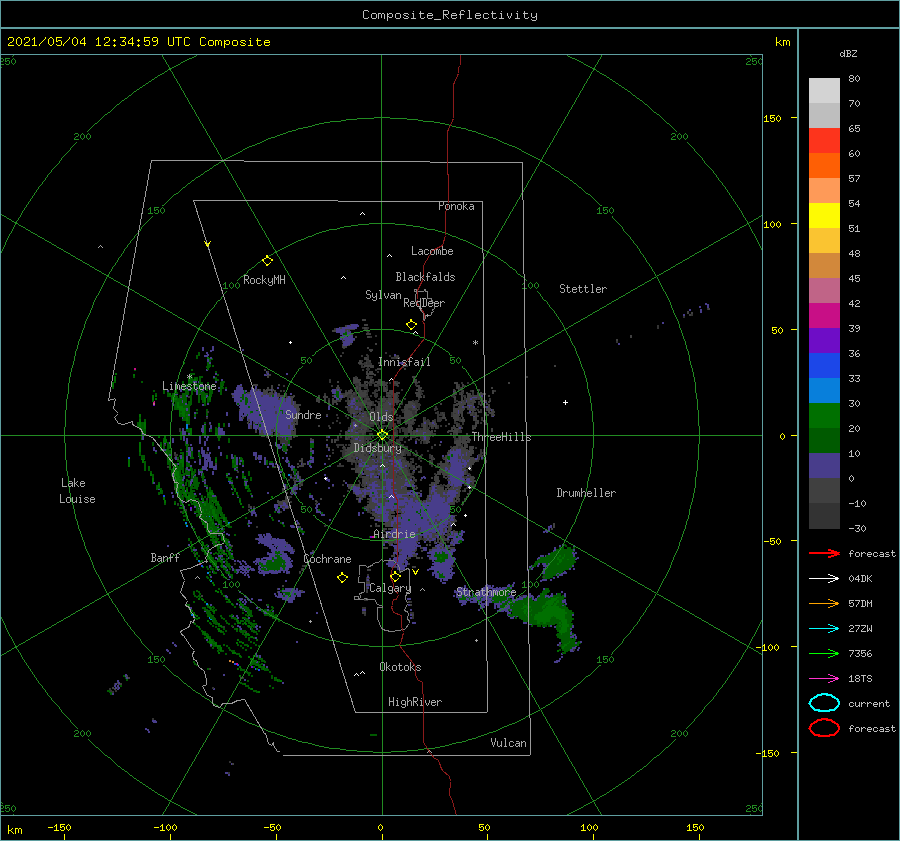Click the Sylvan label
This screenshot has width=900, height=841.
tap(383, 295)
